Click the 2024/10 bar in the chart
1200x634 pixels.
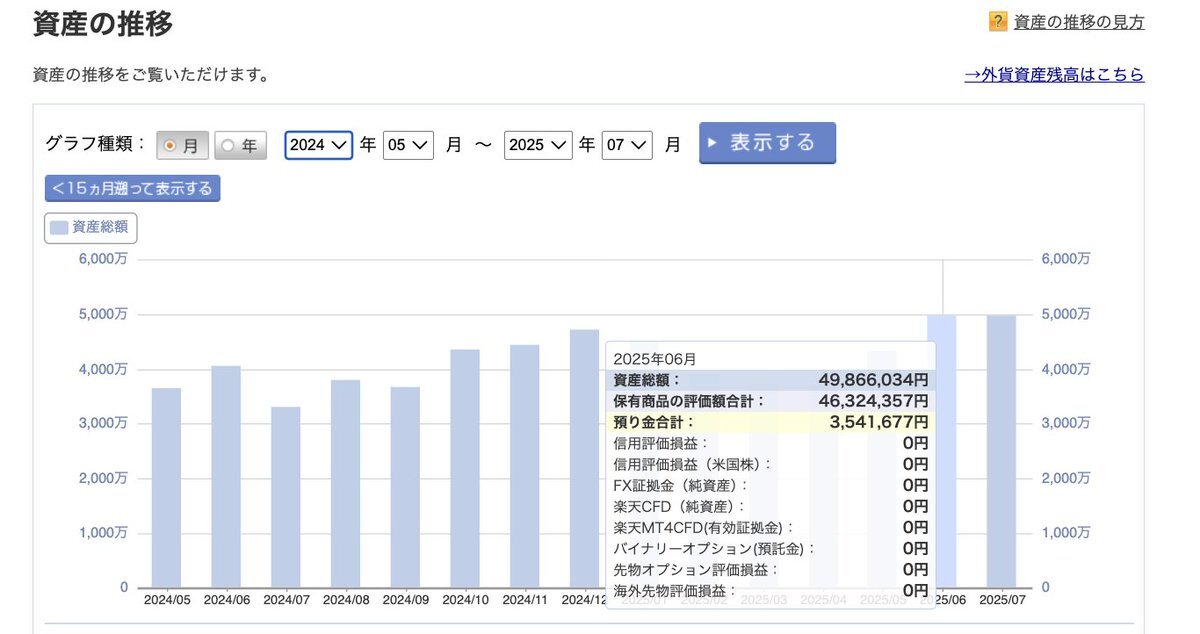pos(465,468)
